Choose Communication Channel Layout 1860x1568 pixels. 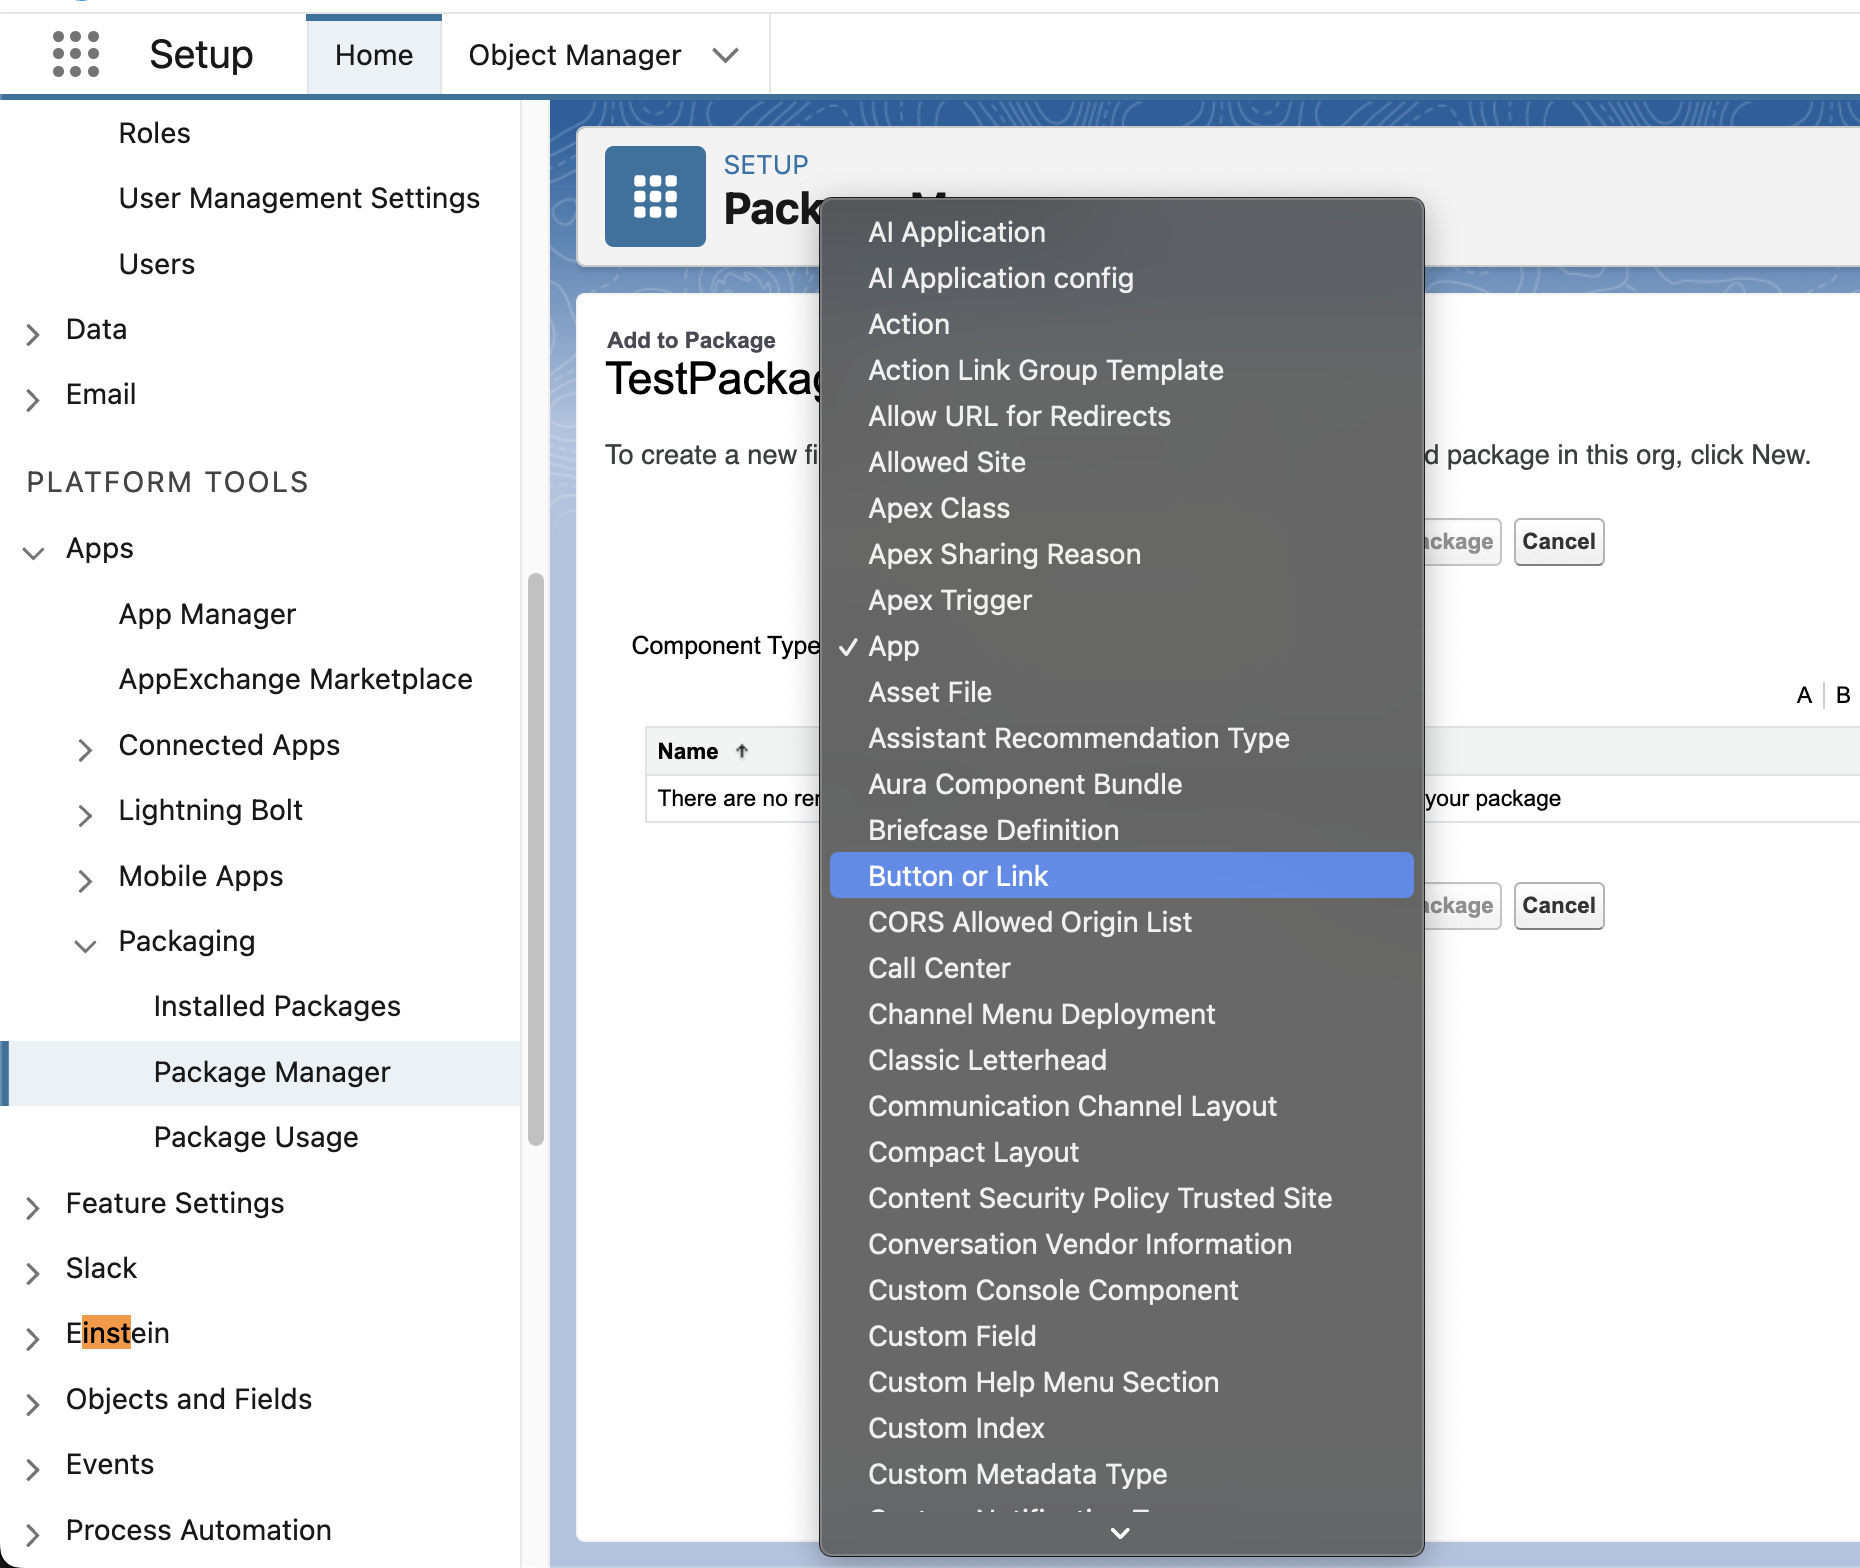(1122, 1106)
